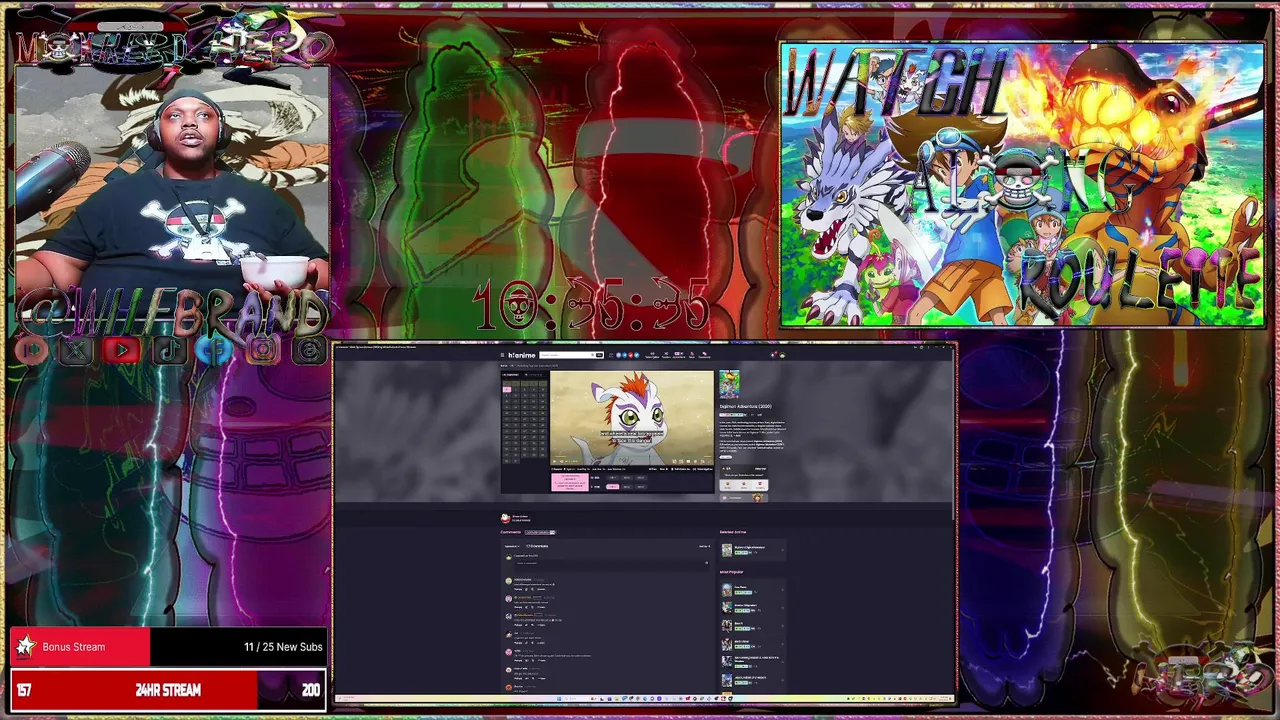1280x720 pixels.
Task: Open Bleach thumbnail in Most Popular
Action: pos(727,626)
